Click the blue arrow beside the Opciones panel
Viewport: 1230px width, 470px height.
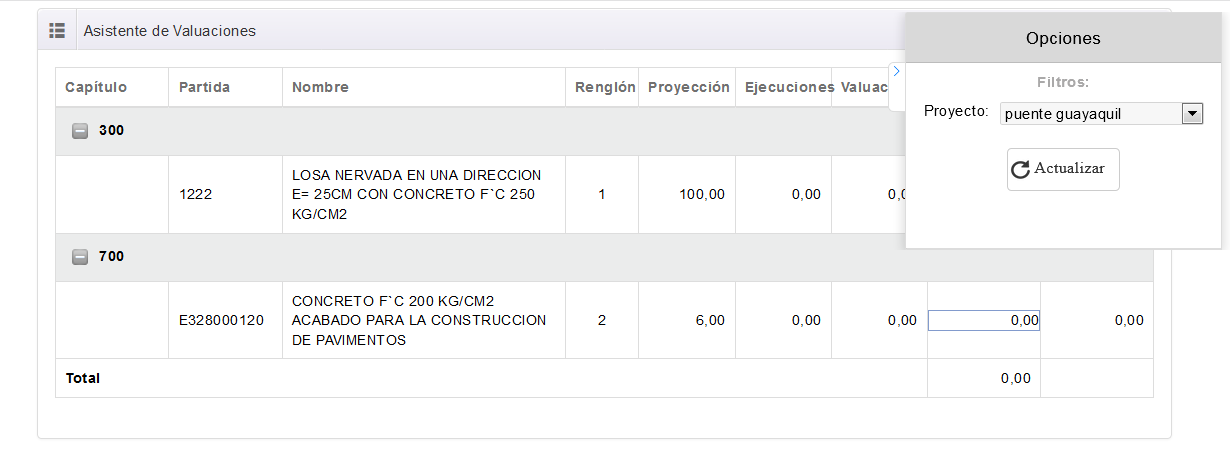point(896,71)
